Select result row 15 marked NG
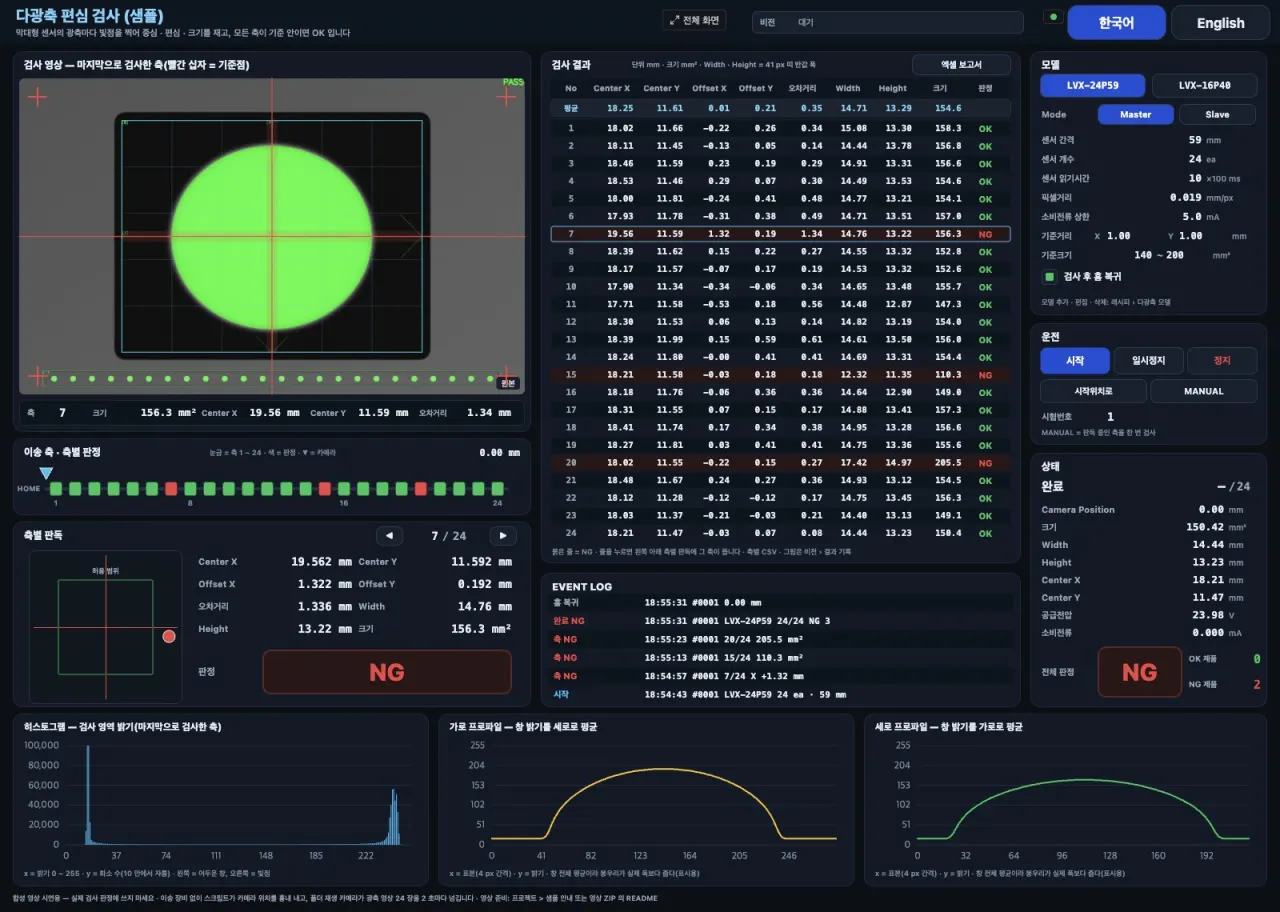This screenshot has height=912, width=1280. [780, 375]
